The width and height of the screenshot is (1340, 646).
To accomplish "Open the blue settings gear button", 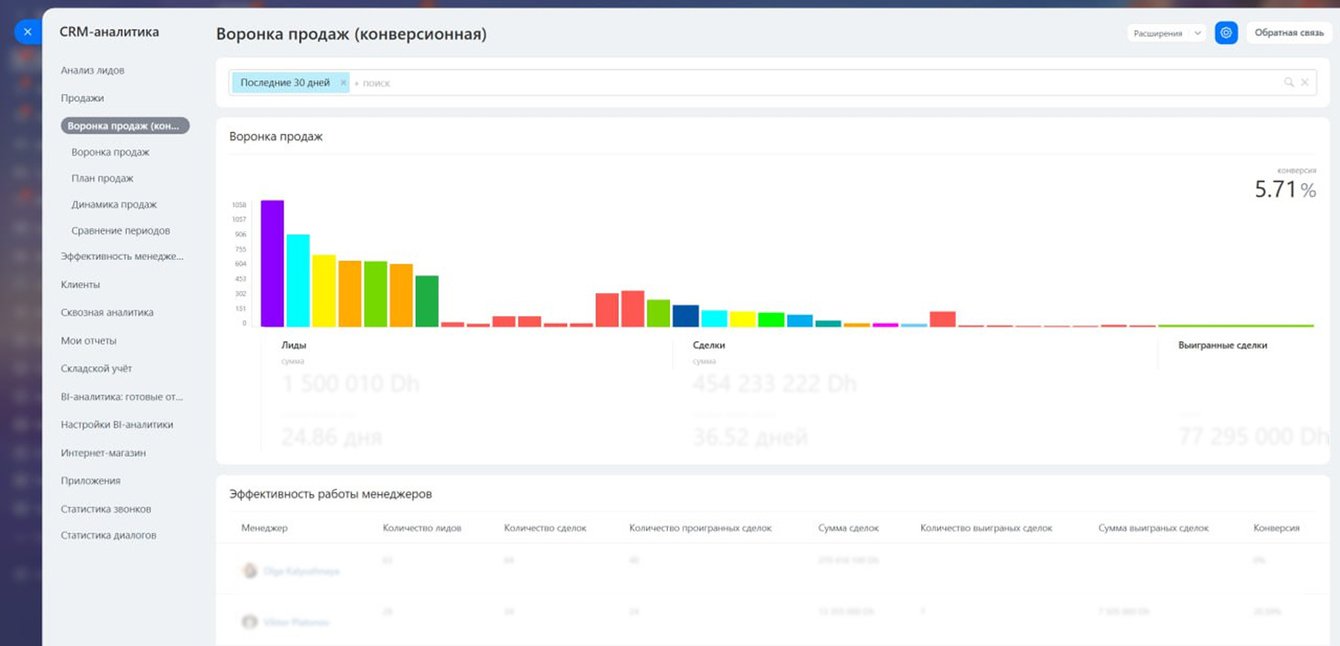I will coord(1226,33).
